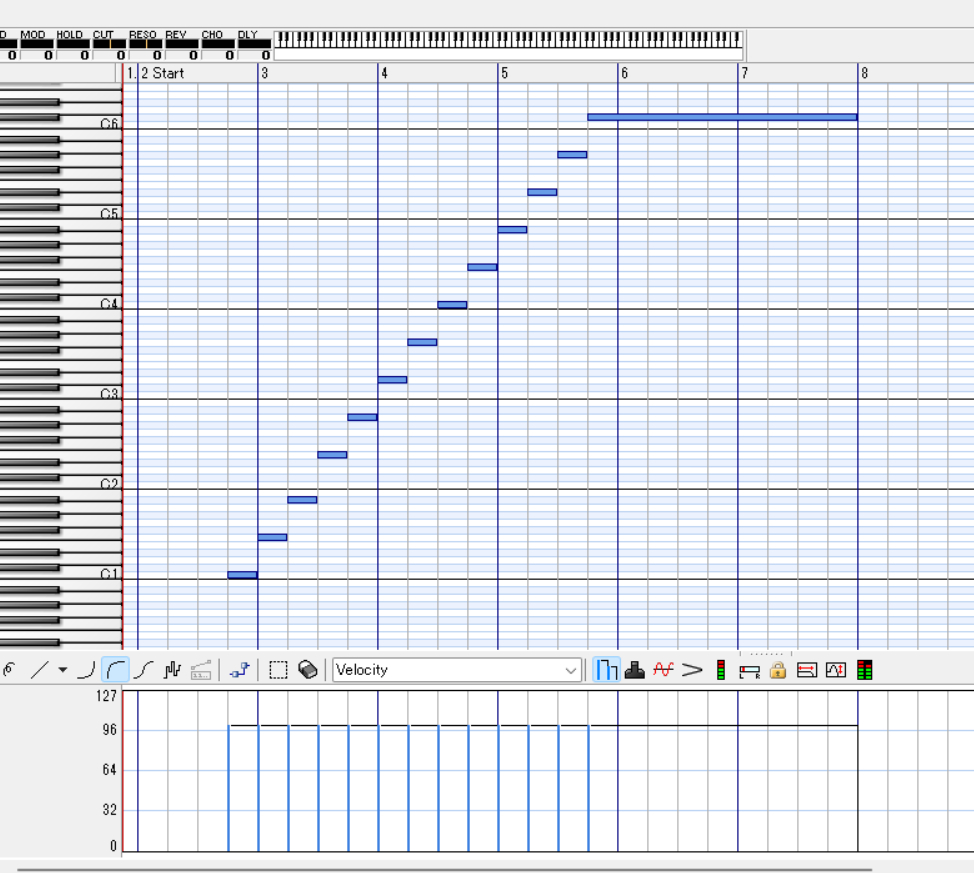This screenshot has width=974, height=873.
Task: Click measure 5 on the timeline ruler
Action: (504, 73)
